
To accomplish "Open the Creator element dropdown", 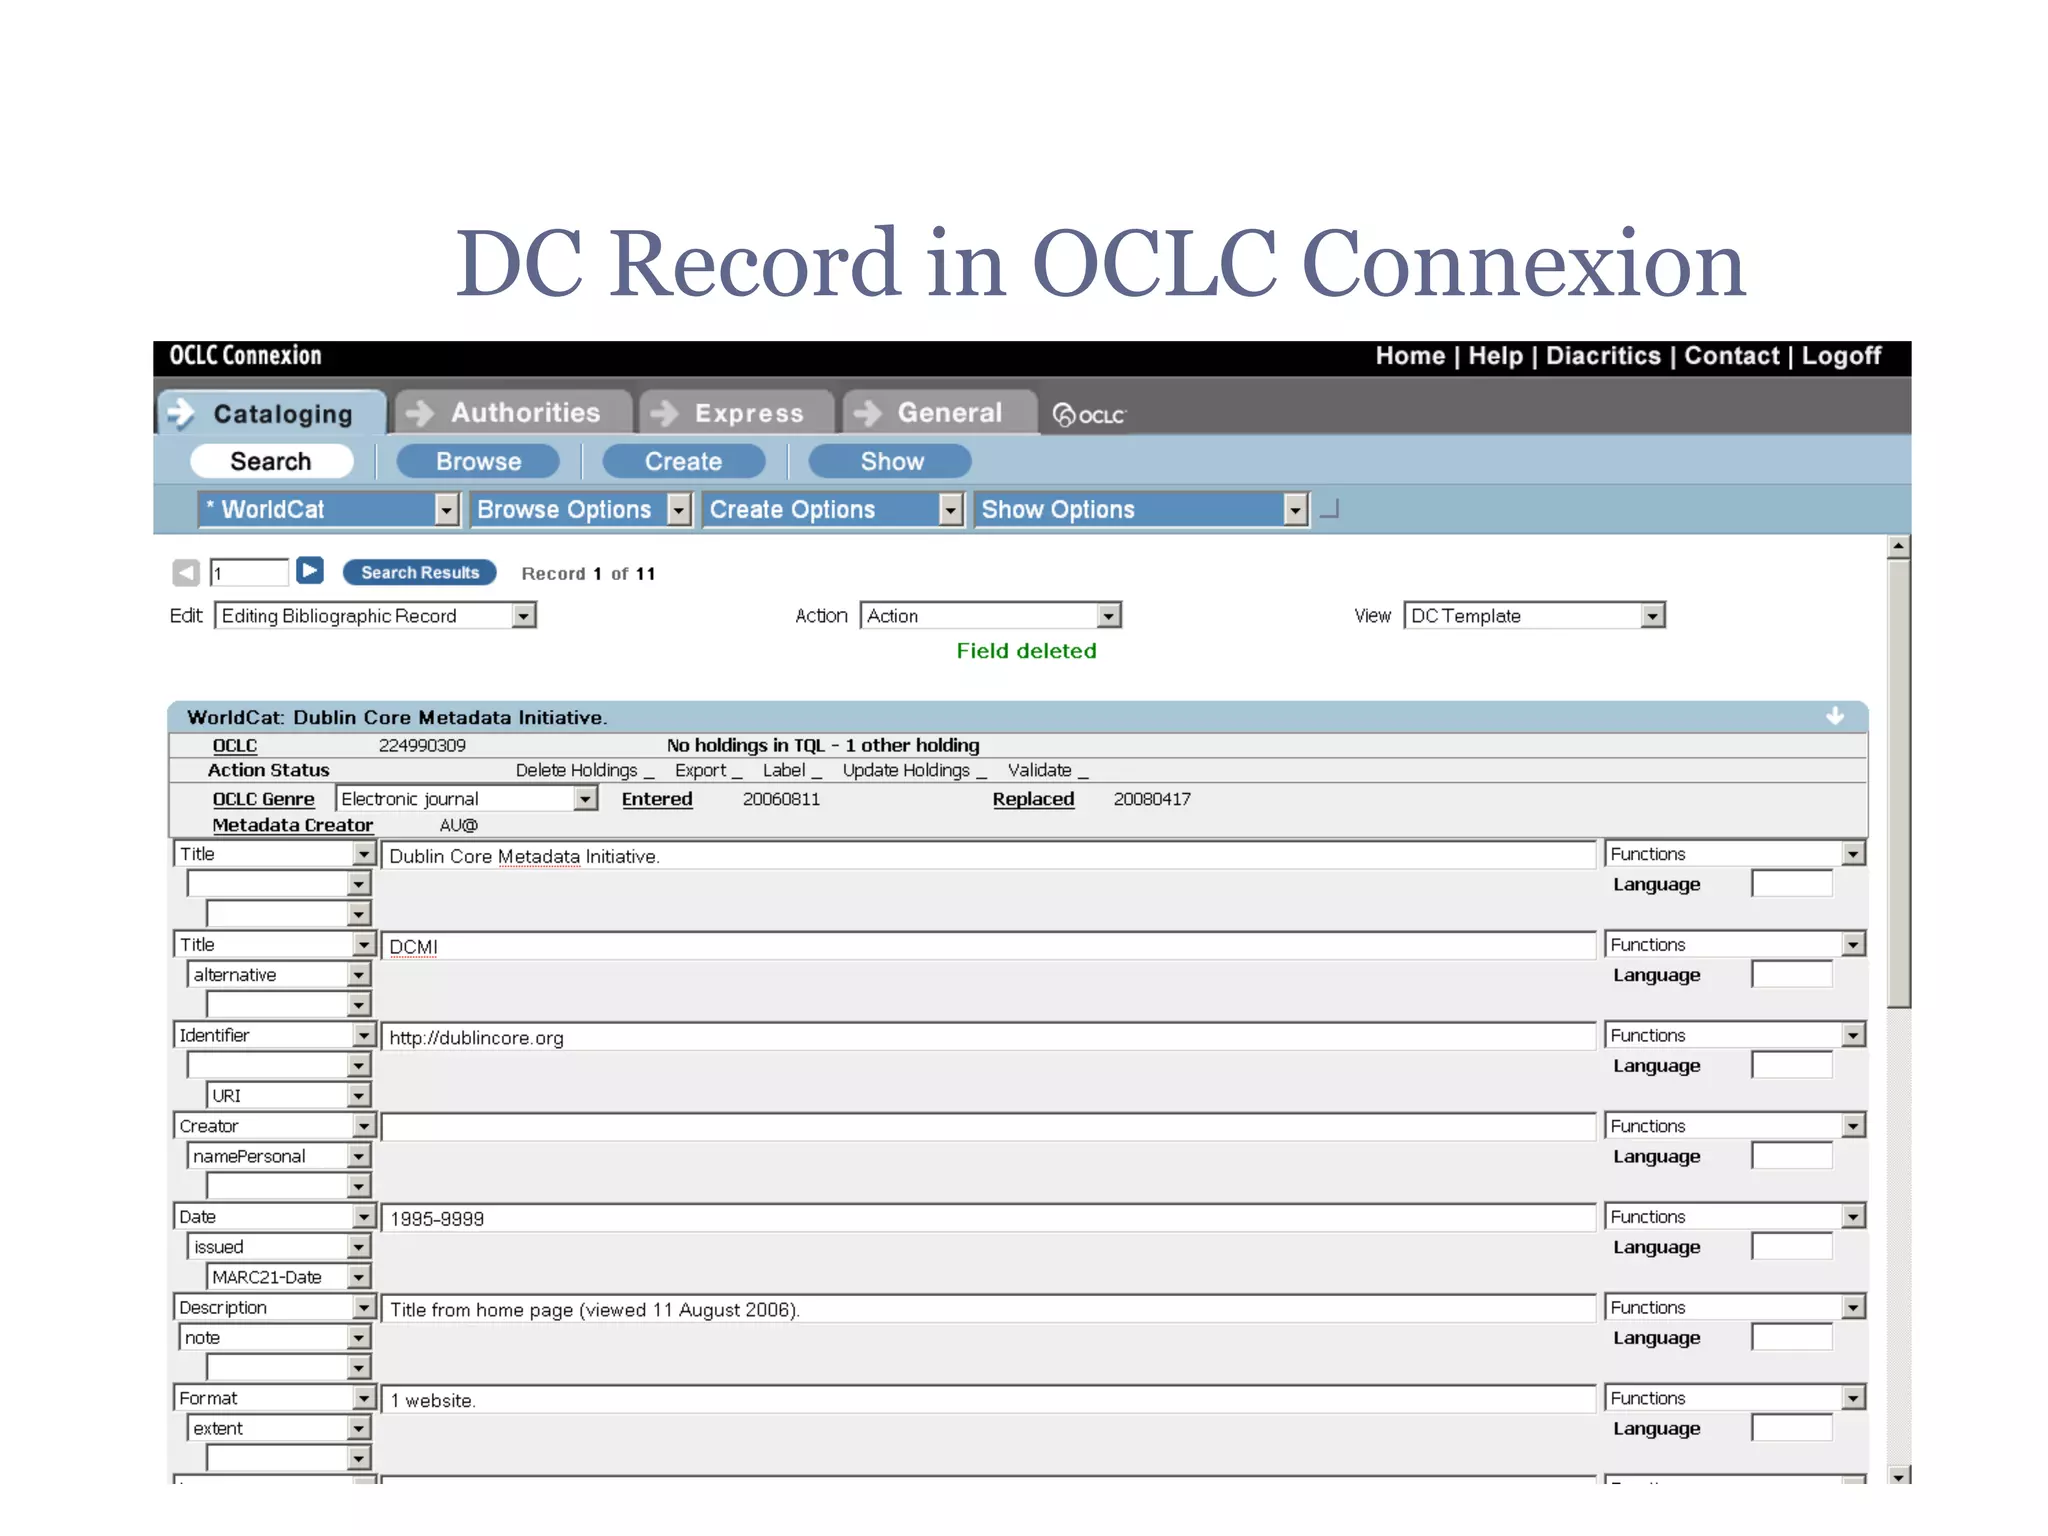I will coord(275,1126).
